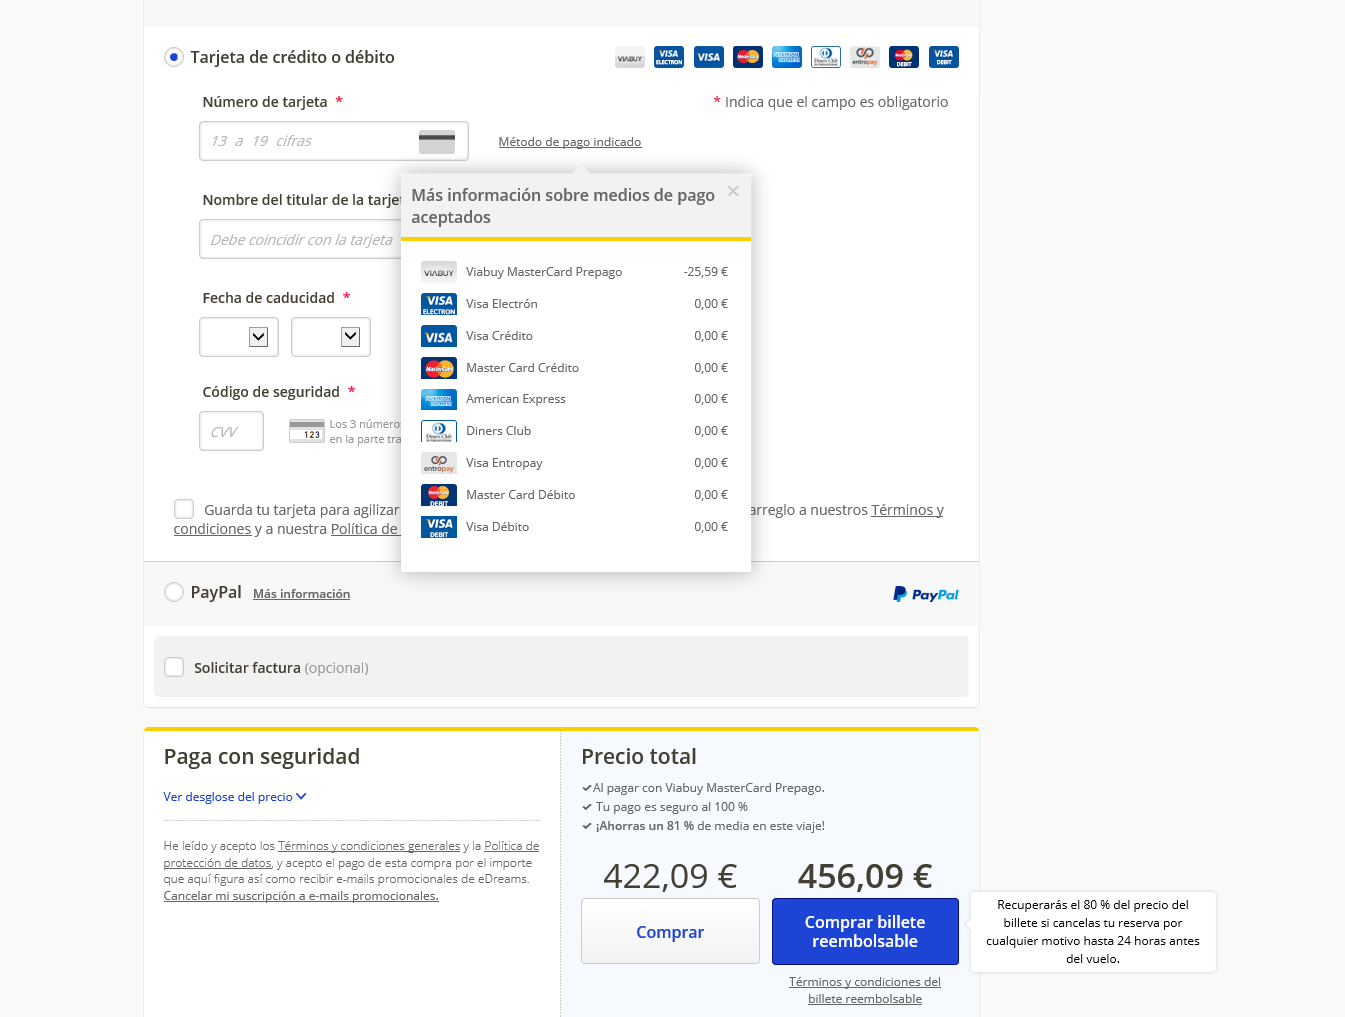
Task: Click the card number input field
Action: (x=334, y=141)
